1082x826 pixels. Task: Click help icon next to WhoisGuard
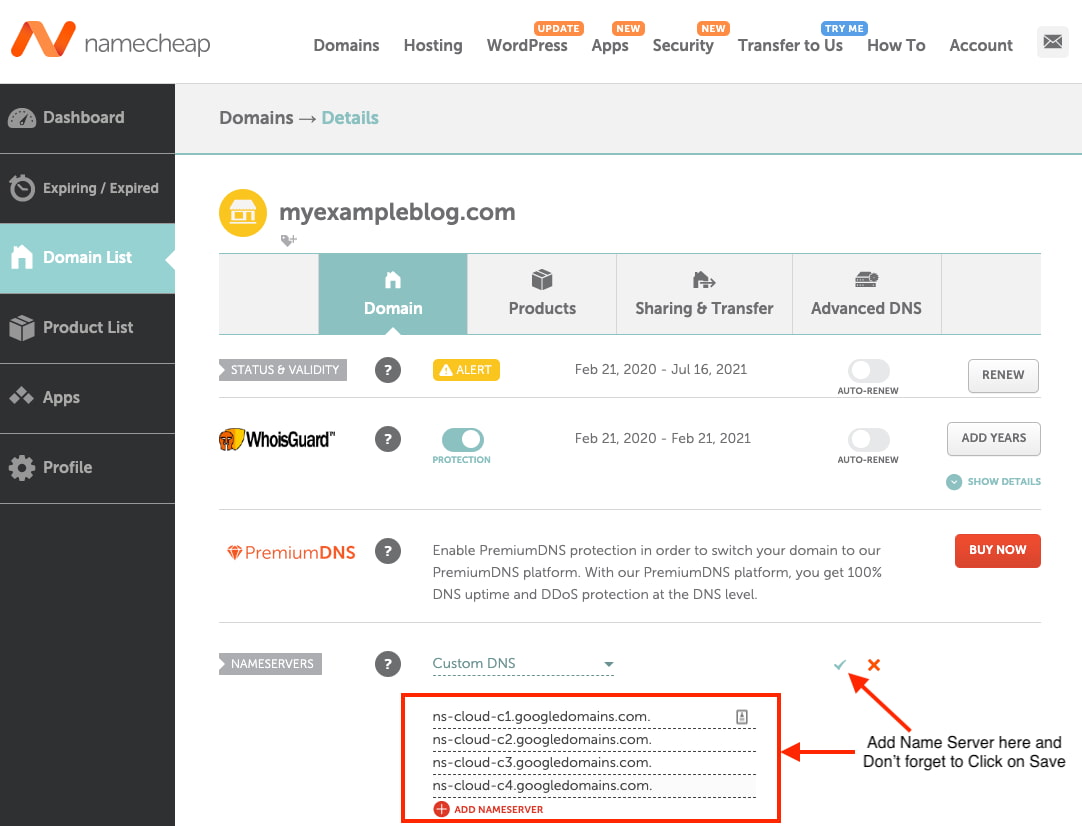(x=388, y=439)
